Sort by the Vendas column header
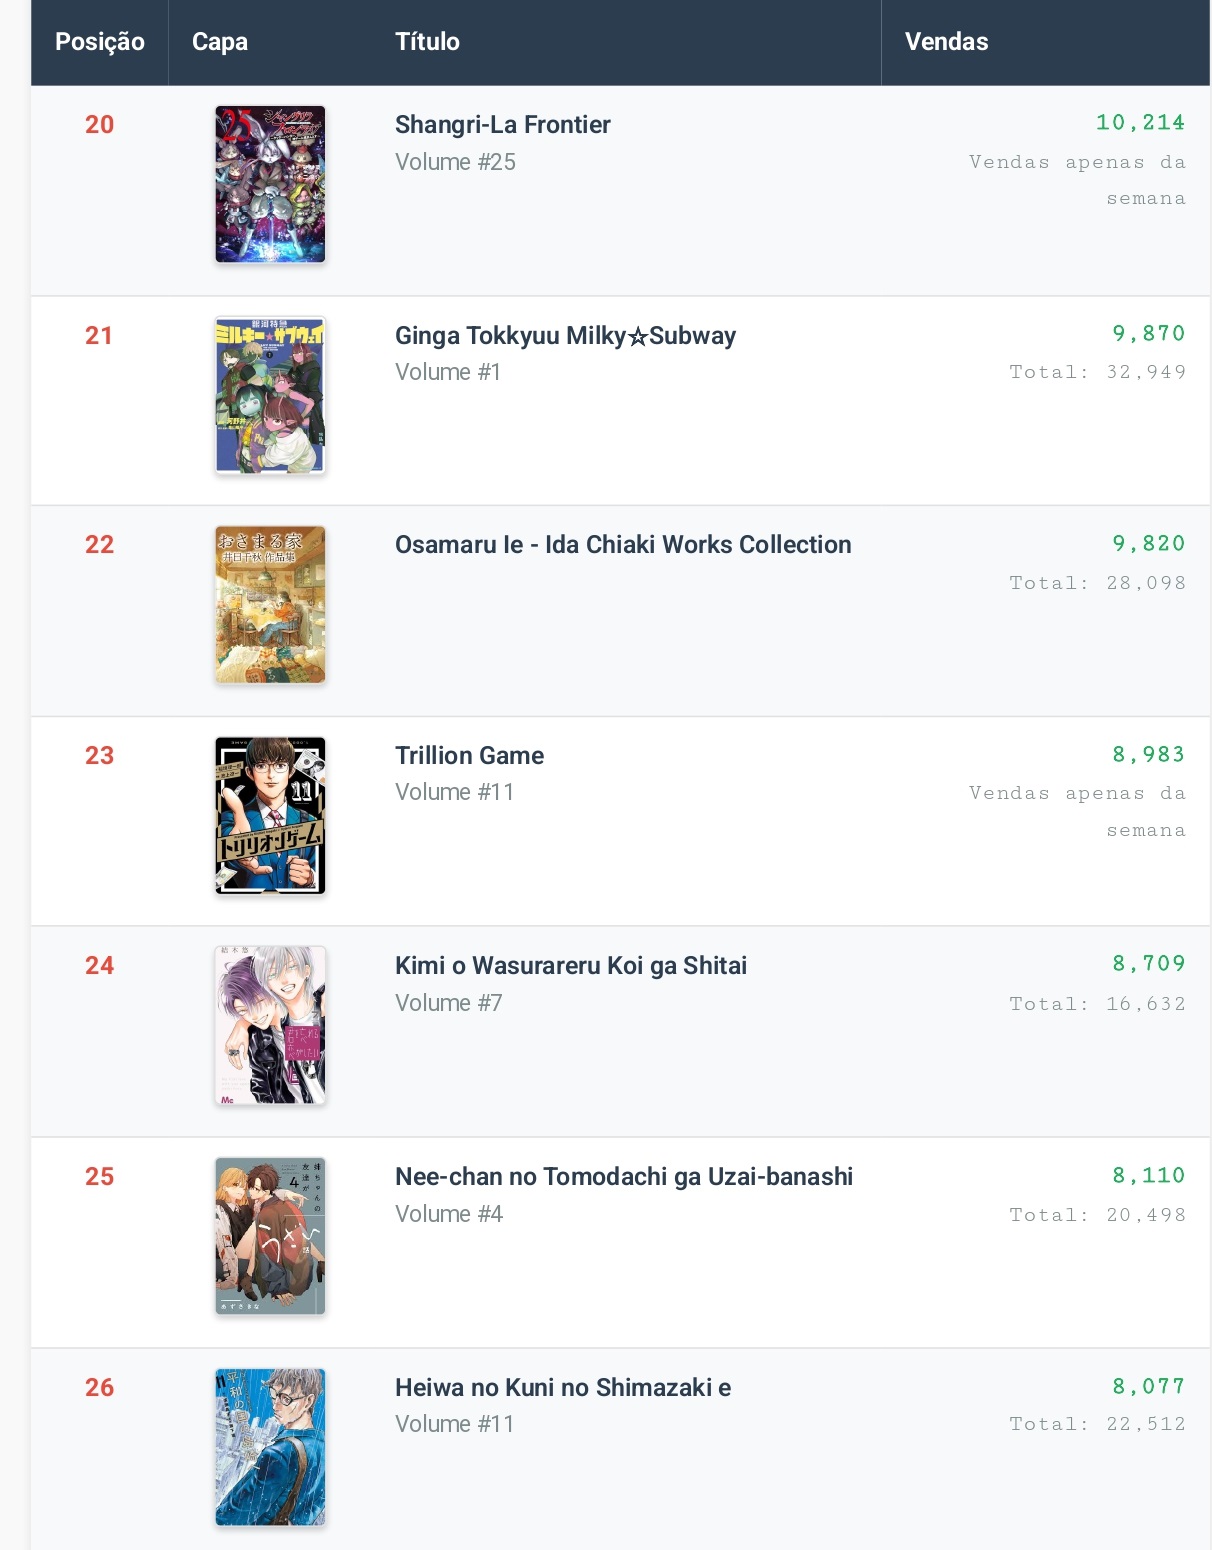Image resolution: width=1212 pixels, height=1550 pixels. point(946,42)
